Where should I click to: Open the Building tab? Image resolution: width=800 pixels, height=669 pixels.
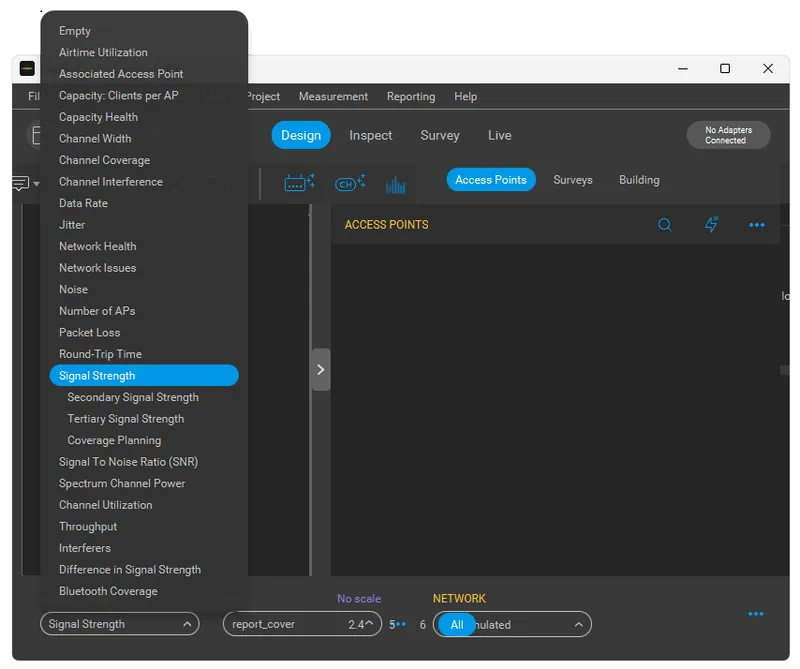[639, 180]
